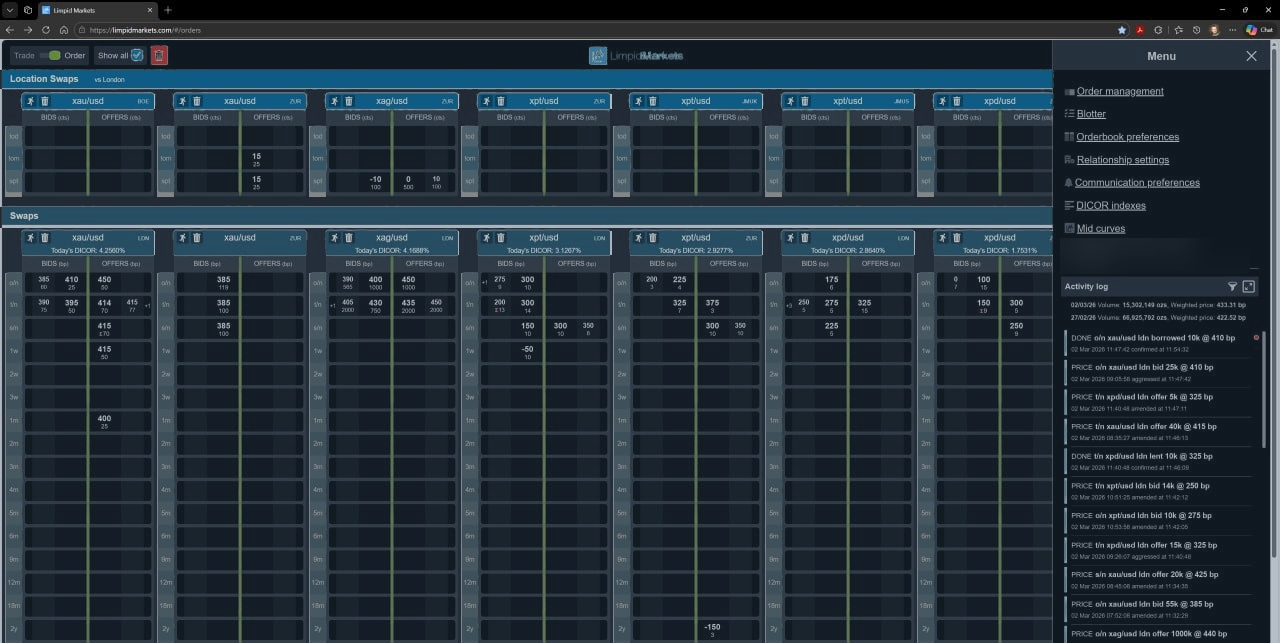Click the 414 offer in xau/usd LDN t/n row
This screenshot has height=643, width=1280.
tap(104, 305)
